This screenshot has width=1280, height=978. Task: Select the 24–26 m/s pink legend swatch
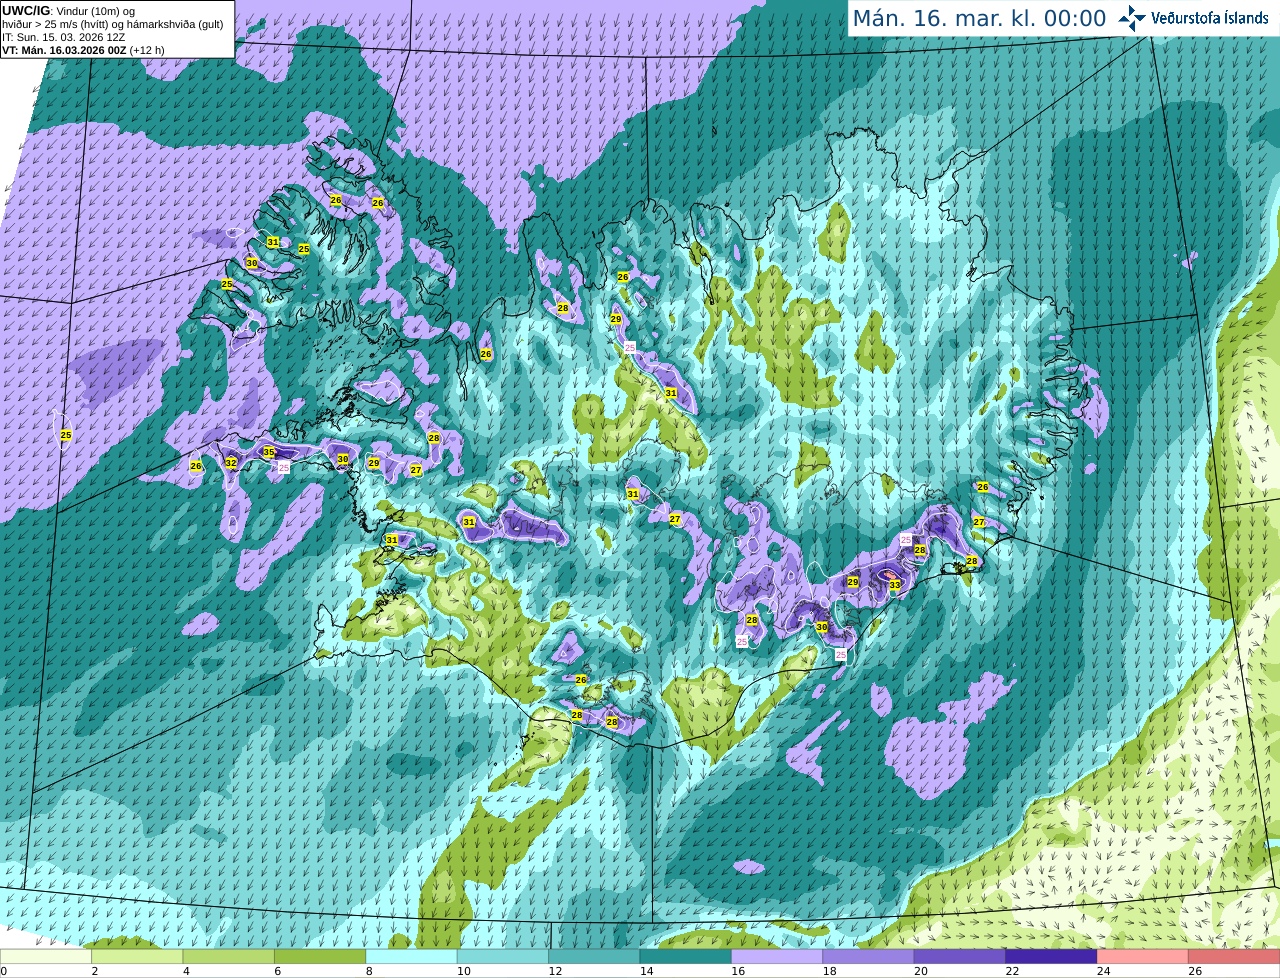pyautogui.click(x=1142, y=957)
